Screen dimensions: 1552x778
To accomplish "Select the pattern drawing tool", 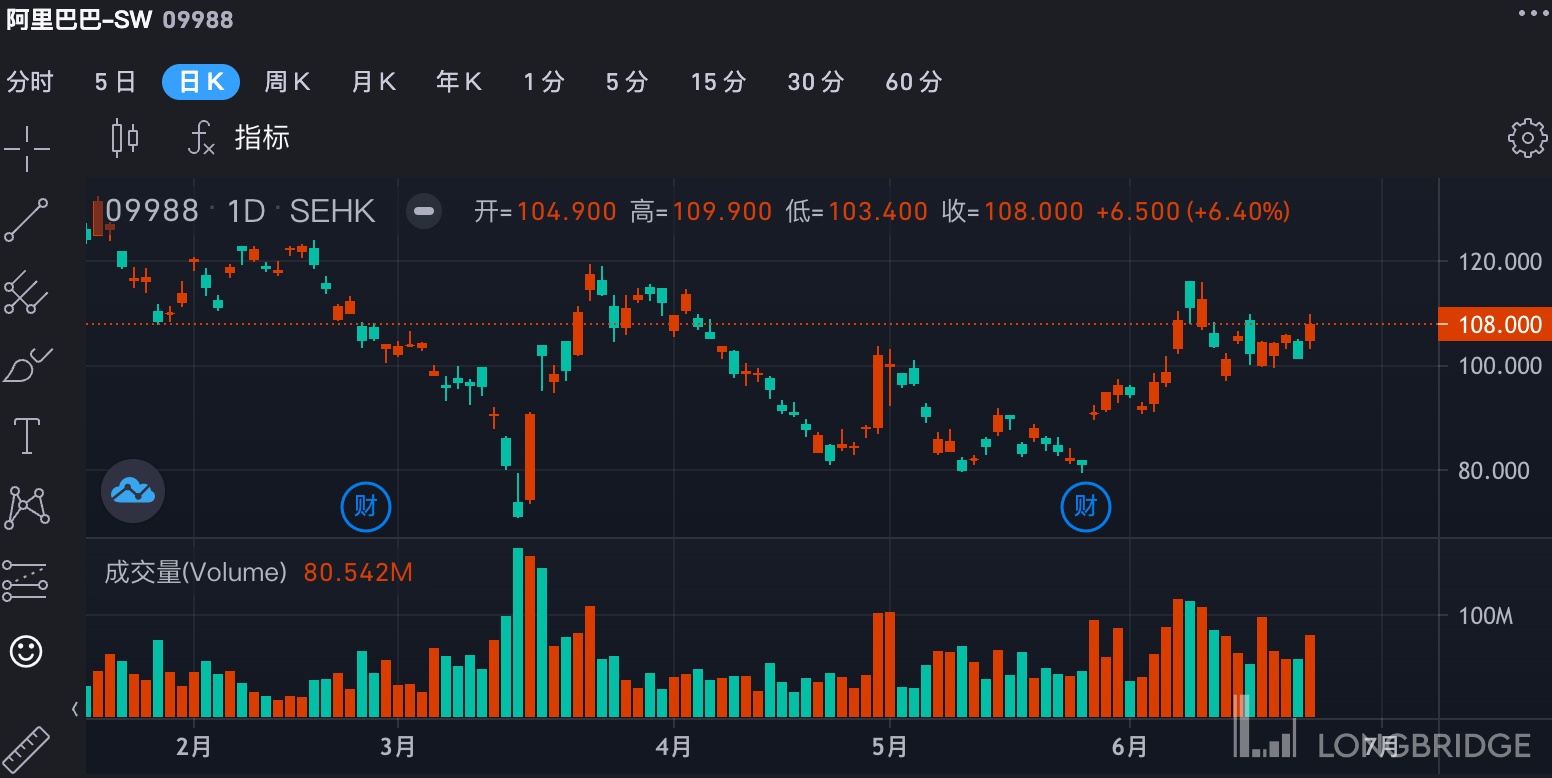I will click(x=27, y=508).
